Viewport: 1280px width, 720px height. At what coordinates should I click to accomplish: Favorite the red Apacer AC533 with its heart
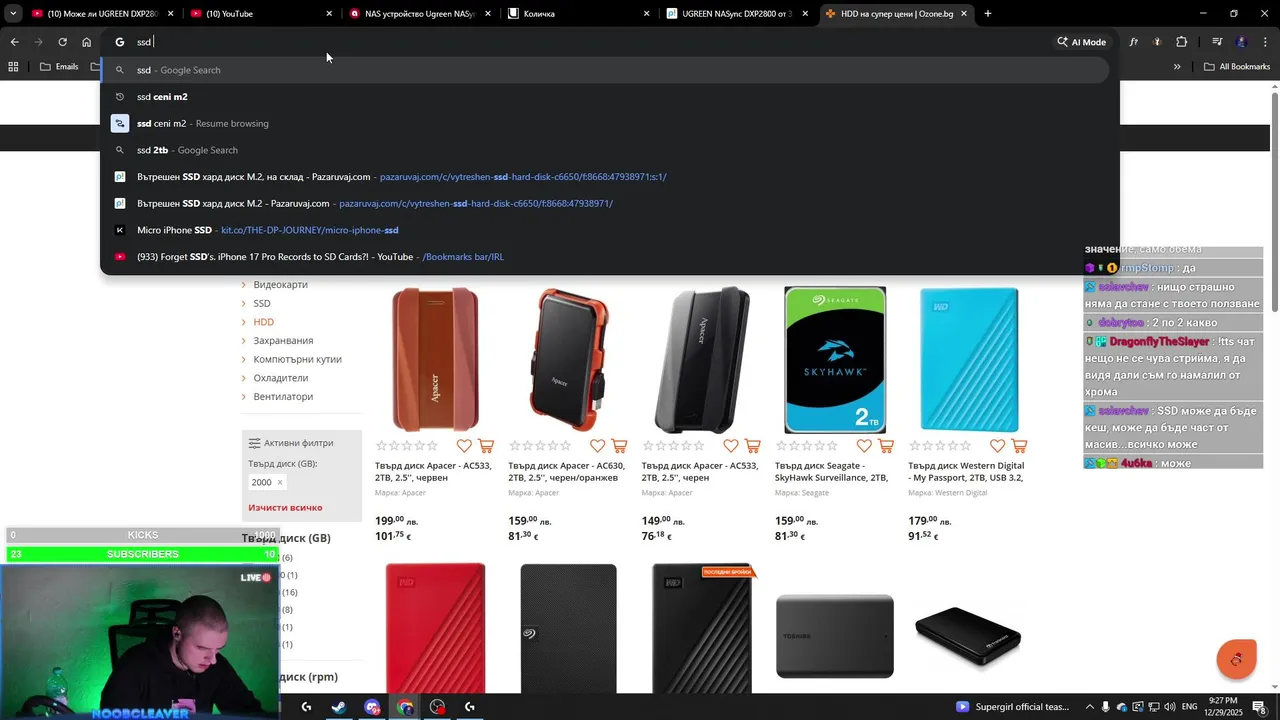click(x=464, y=446)
